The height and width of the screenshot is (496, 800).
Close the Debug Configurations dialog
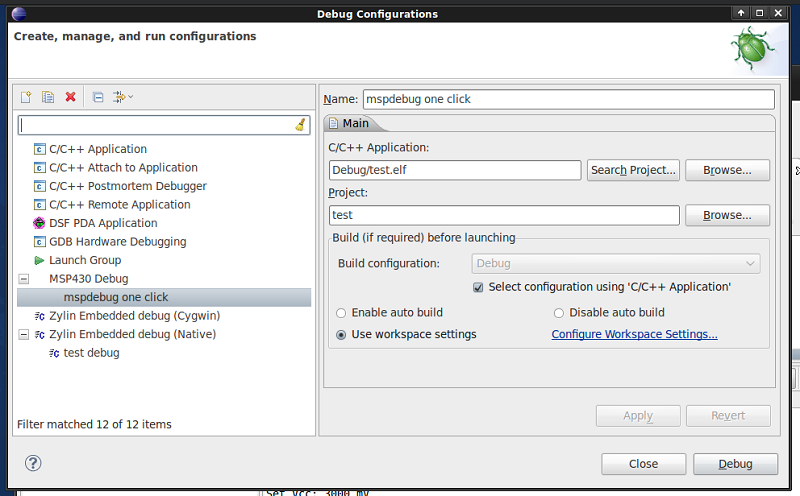coord(643,464)
